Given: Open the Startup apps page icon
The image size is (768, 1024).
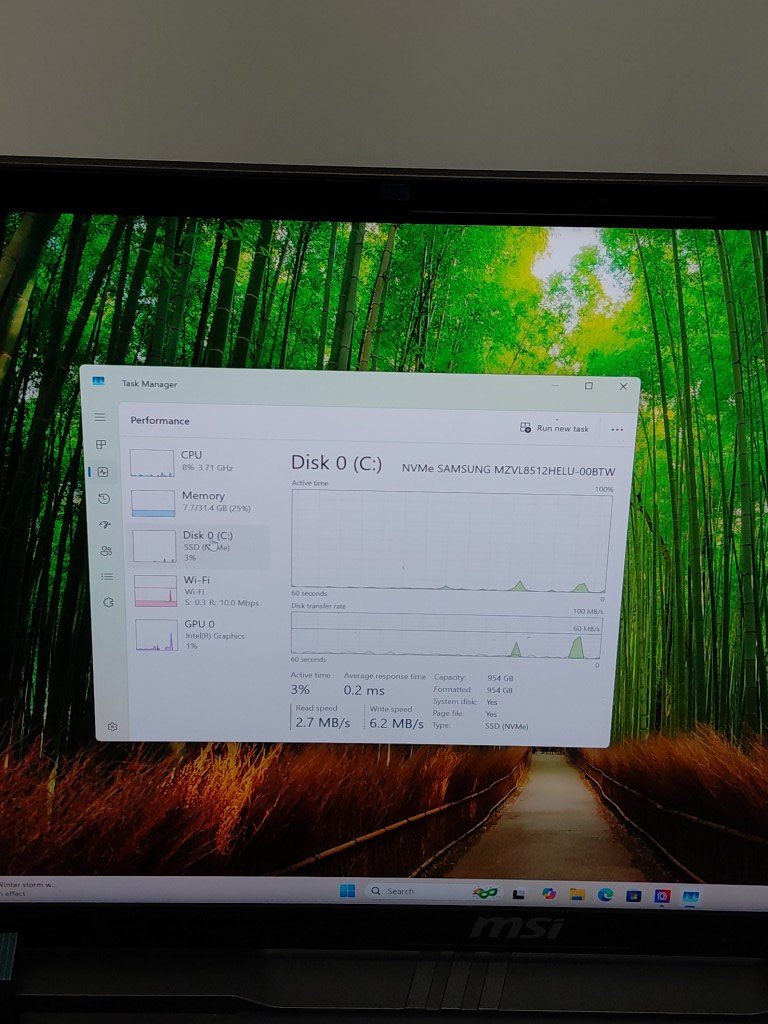Looking at the screenshot, I should (x=105, y=524).
